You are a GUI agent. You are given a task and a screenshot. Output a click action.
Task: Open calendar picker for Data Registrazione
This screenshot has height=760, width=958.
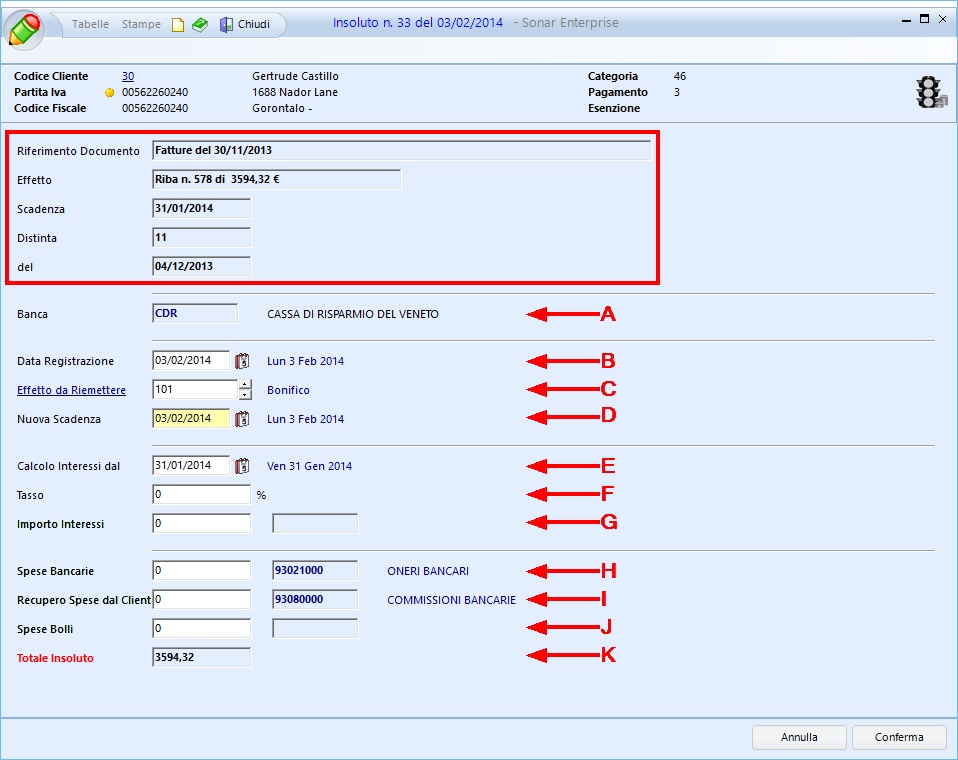click(241, 361)
